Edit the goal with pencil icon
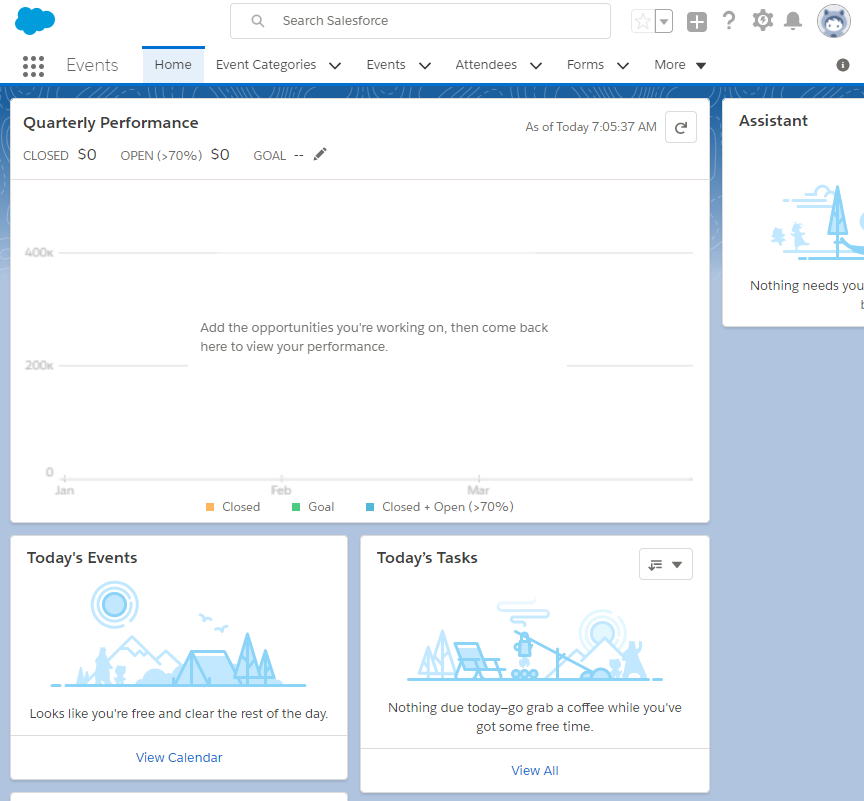Image resolution: width=864 pixels, height=801 pixels. (320, 154)
